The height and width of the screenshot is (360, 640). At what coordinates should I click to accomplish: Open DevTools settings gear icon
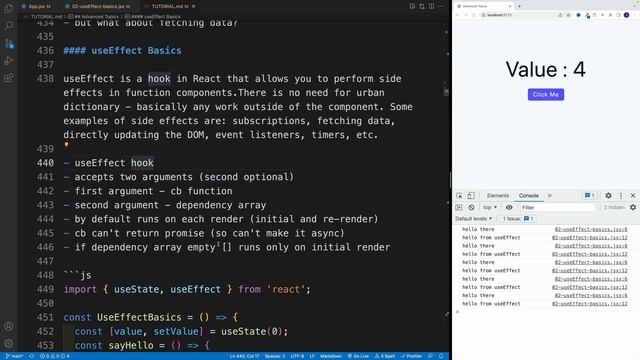(608, 196)
